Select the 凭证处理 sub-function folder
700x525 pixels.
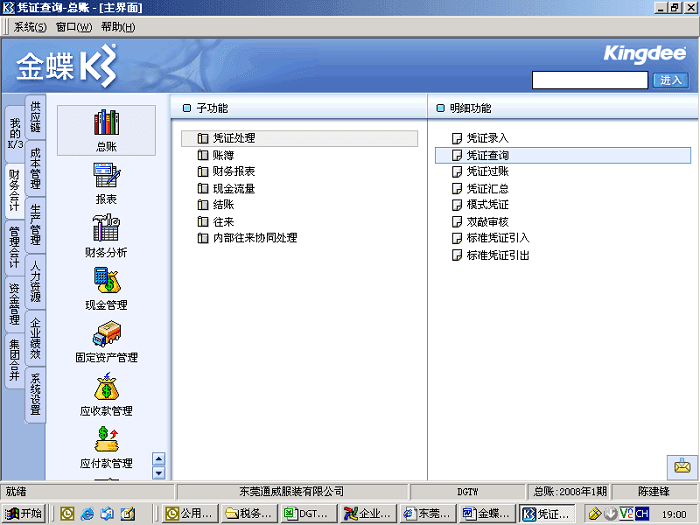coord(299,138)
